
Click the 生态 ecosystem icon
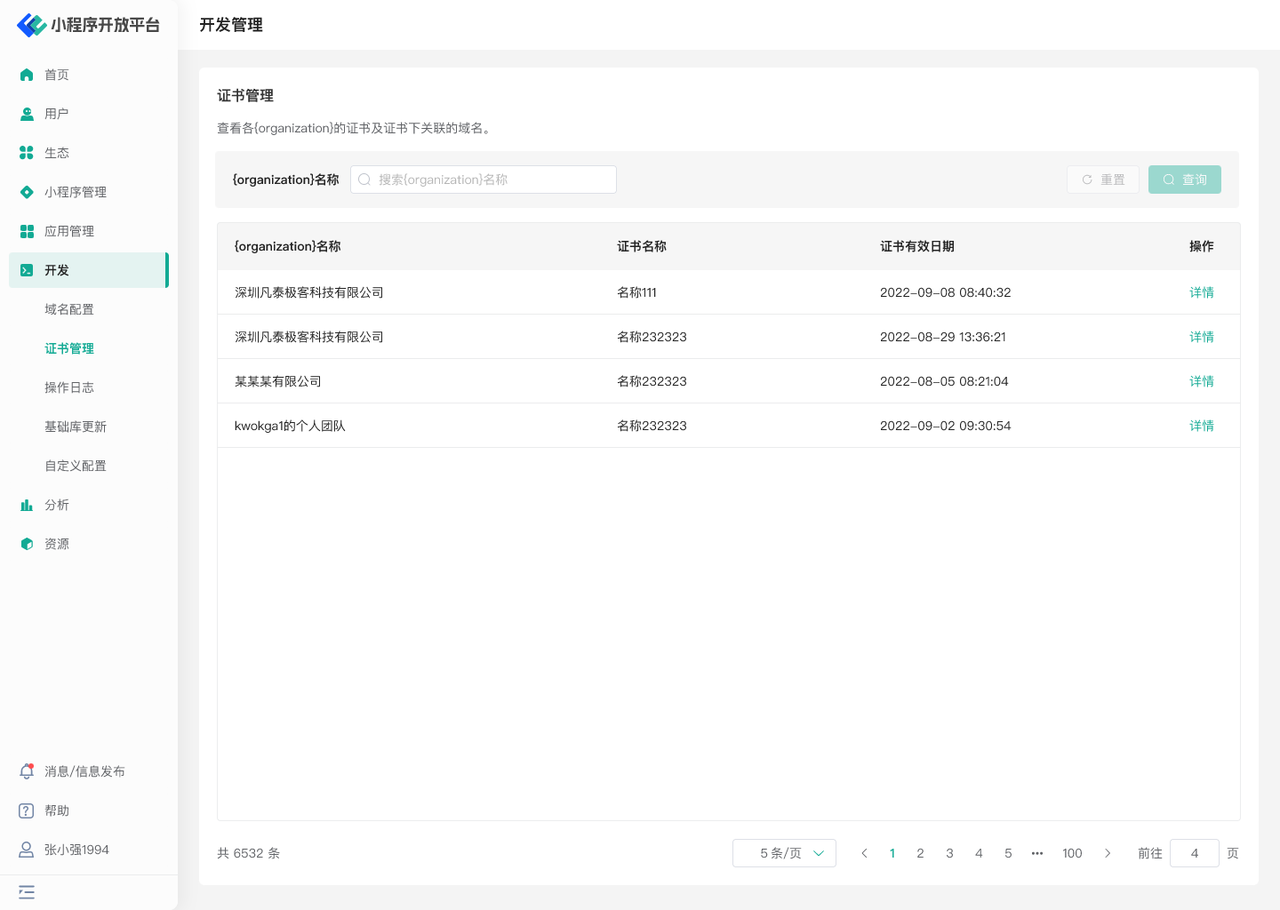point(27,153)
